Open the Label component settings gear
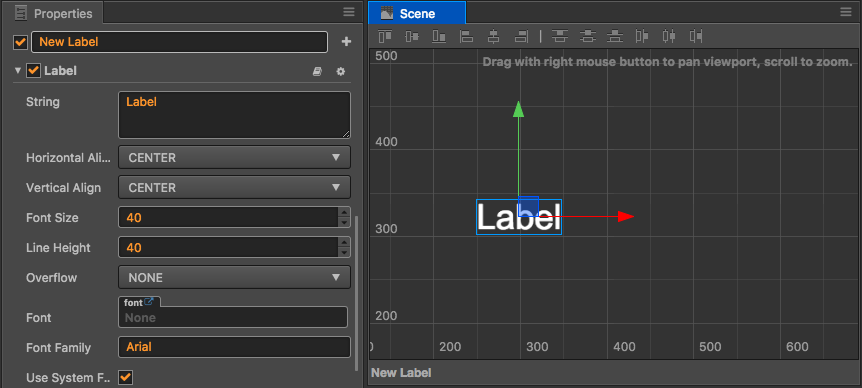The image size is (862, 388). 341,71
